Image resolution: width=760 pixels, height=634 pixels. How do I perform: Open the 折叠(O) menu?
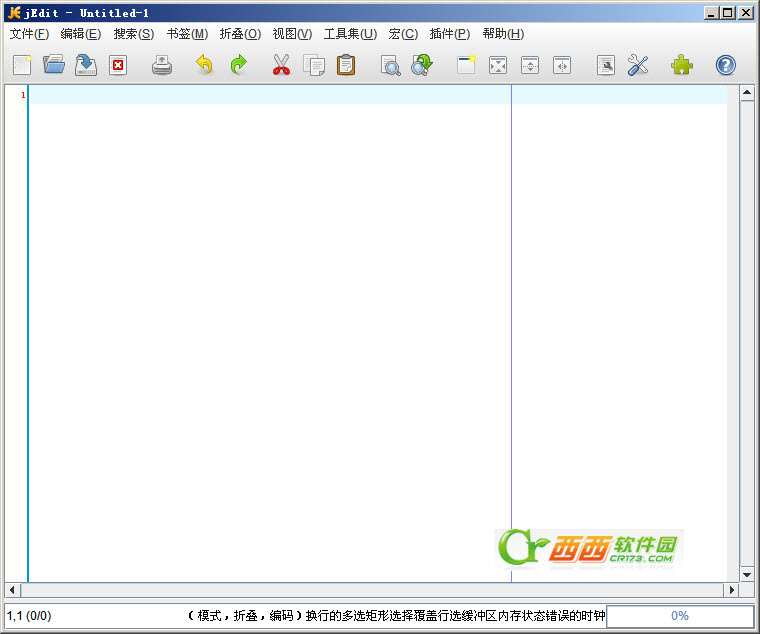tap(240, 34)
